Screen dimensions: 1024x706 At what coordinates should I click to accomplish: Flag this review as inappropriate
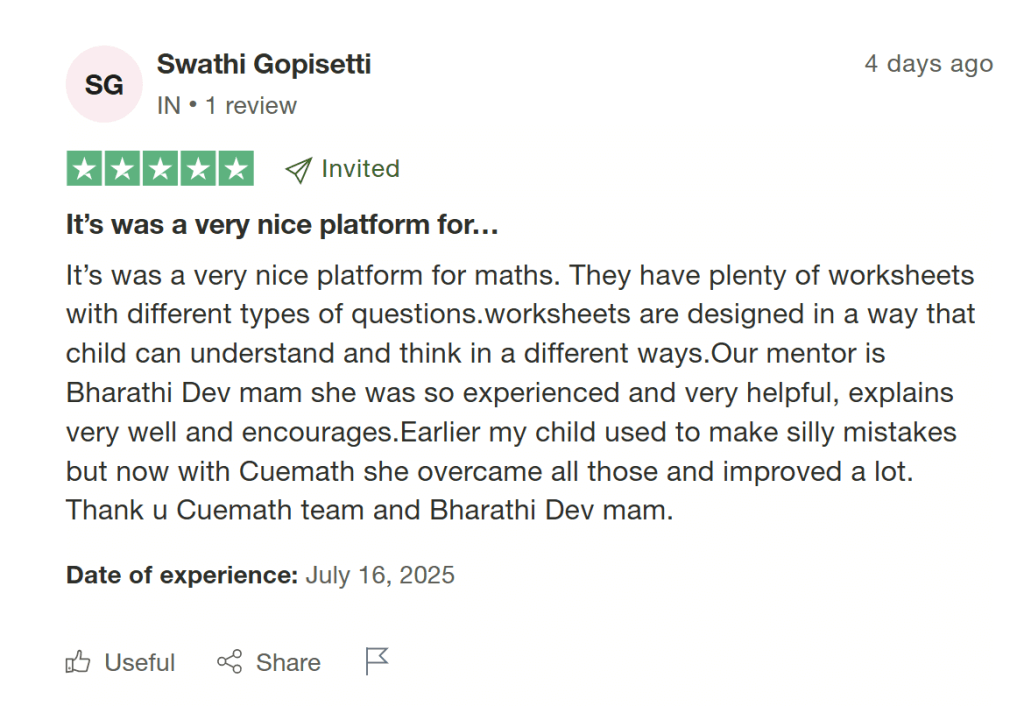pos(375,661)
